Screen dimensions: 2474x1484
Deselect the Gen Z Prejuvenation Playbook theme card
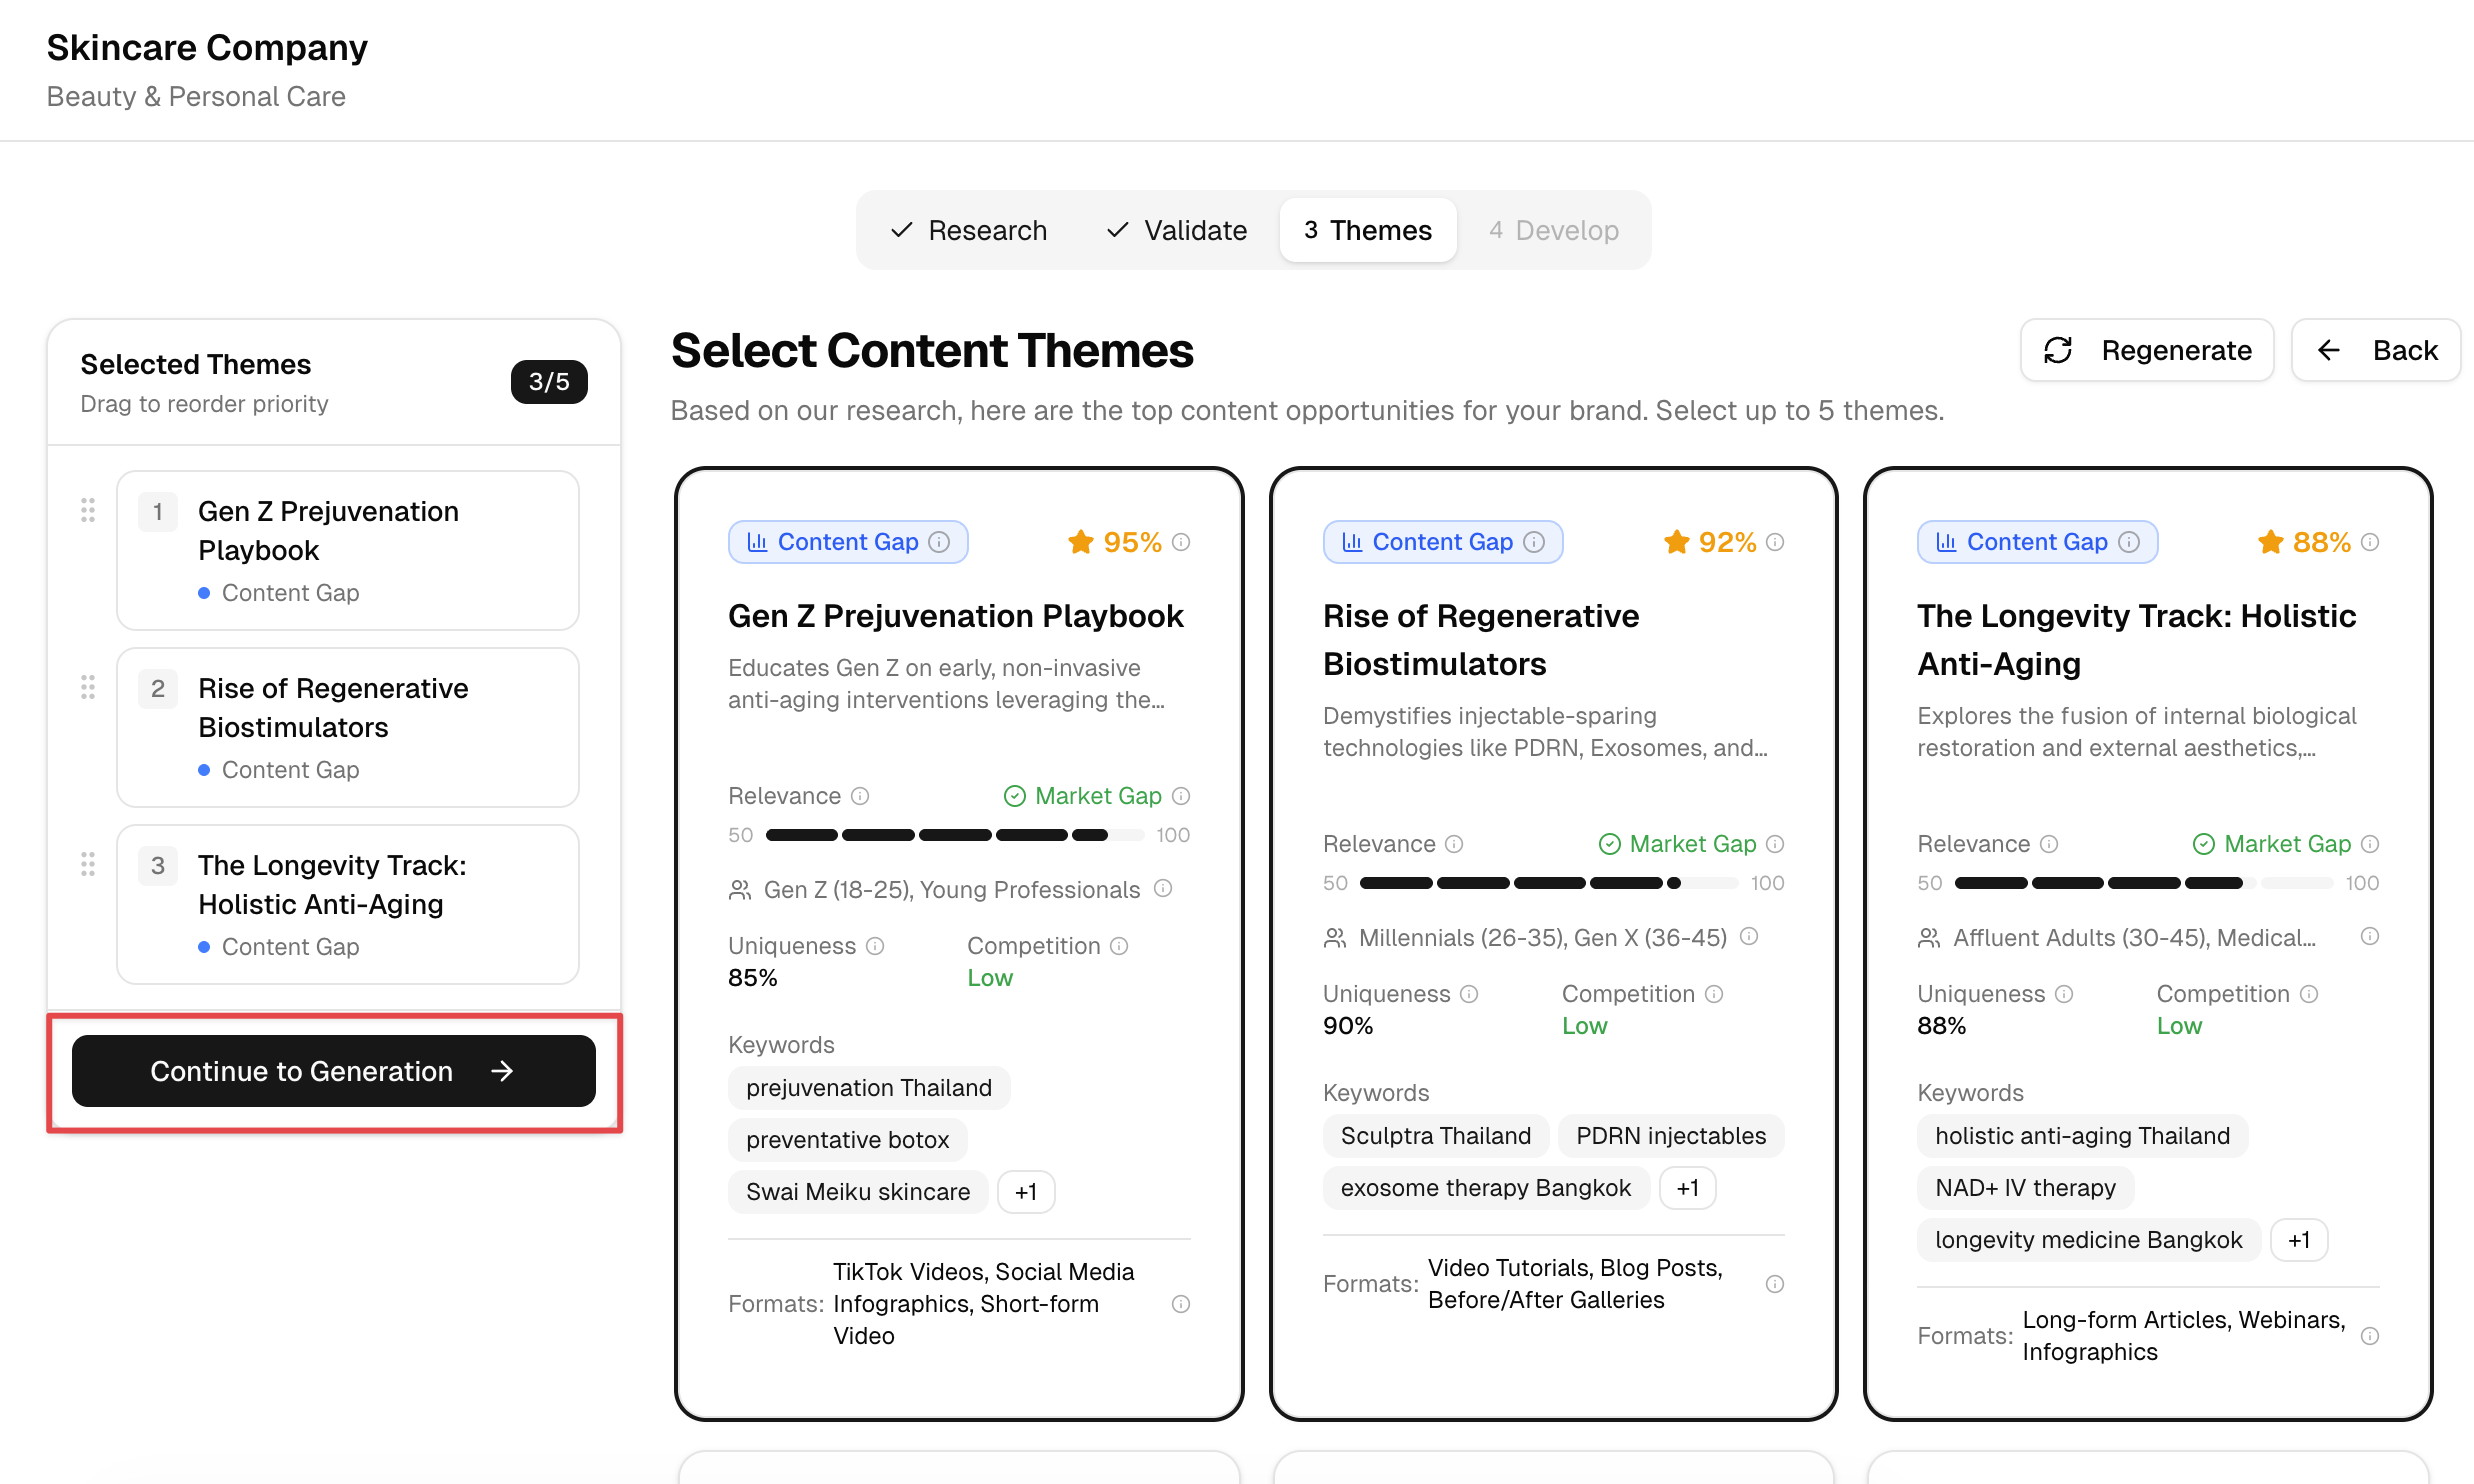click(x=957, y=615)
